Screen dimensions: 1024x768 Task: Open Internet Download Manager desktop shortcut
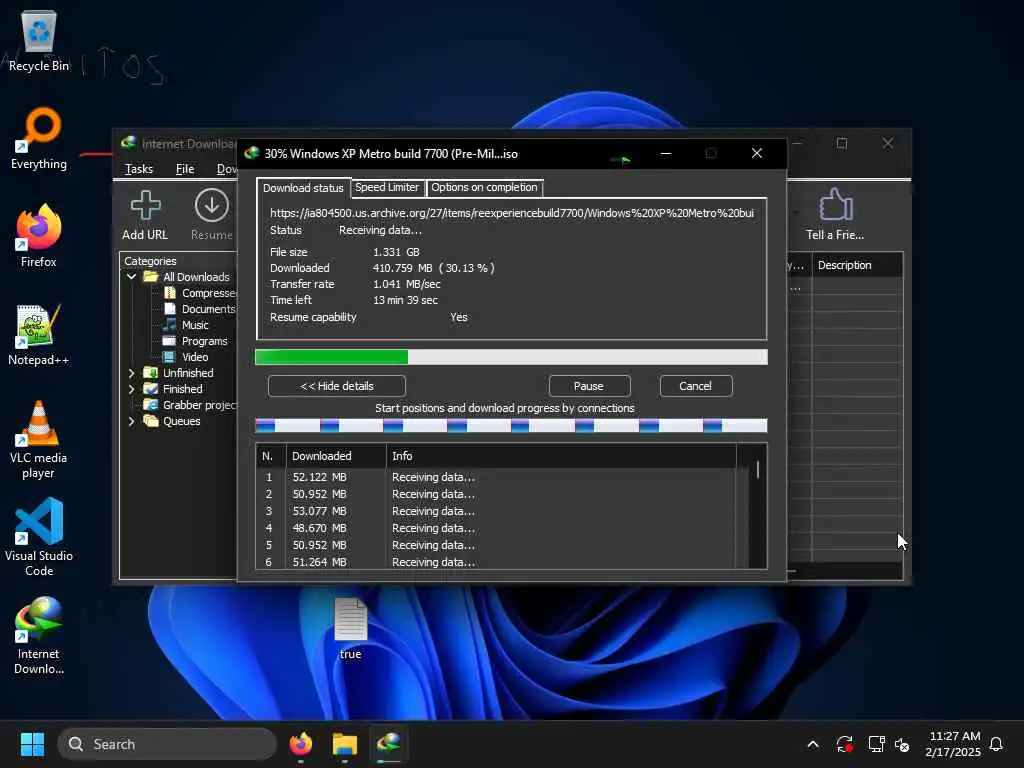[x=39, y=635]
